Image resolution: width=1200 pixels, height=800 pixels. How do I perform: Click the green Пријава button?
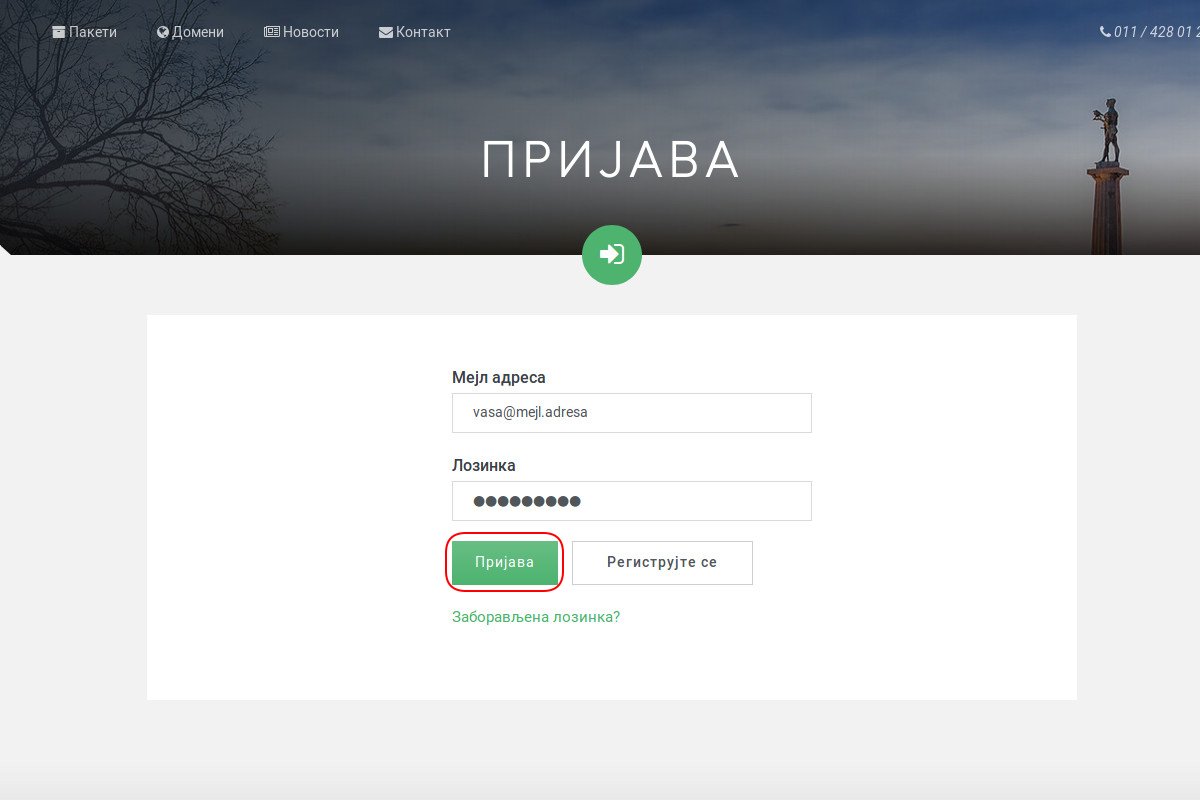505,563
